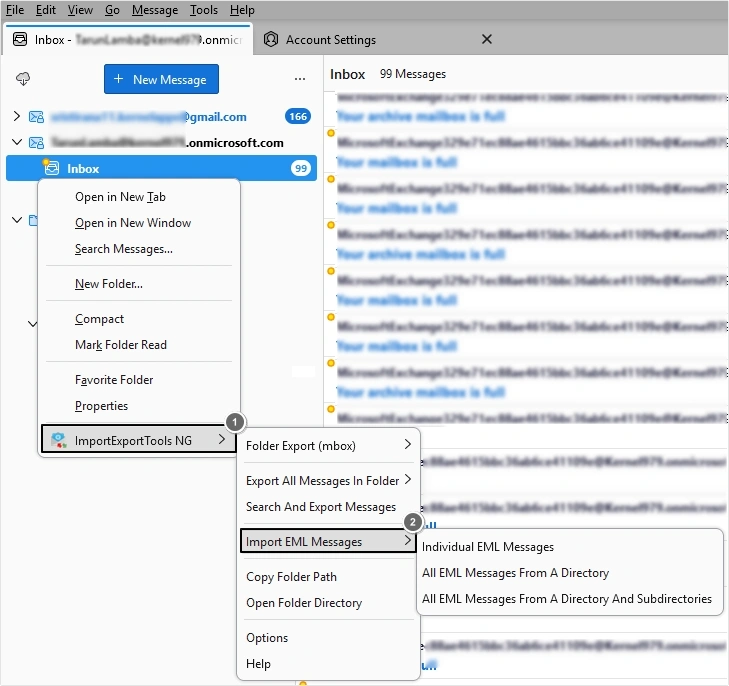Open the Edit menu
This screenshot has width=729, height=686.
(46, 10)
